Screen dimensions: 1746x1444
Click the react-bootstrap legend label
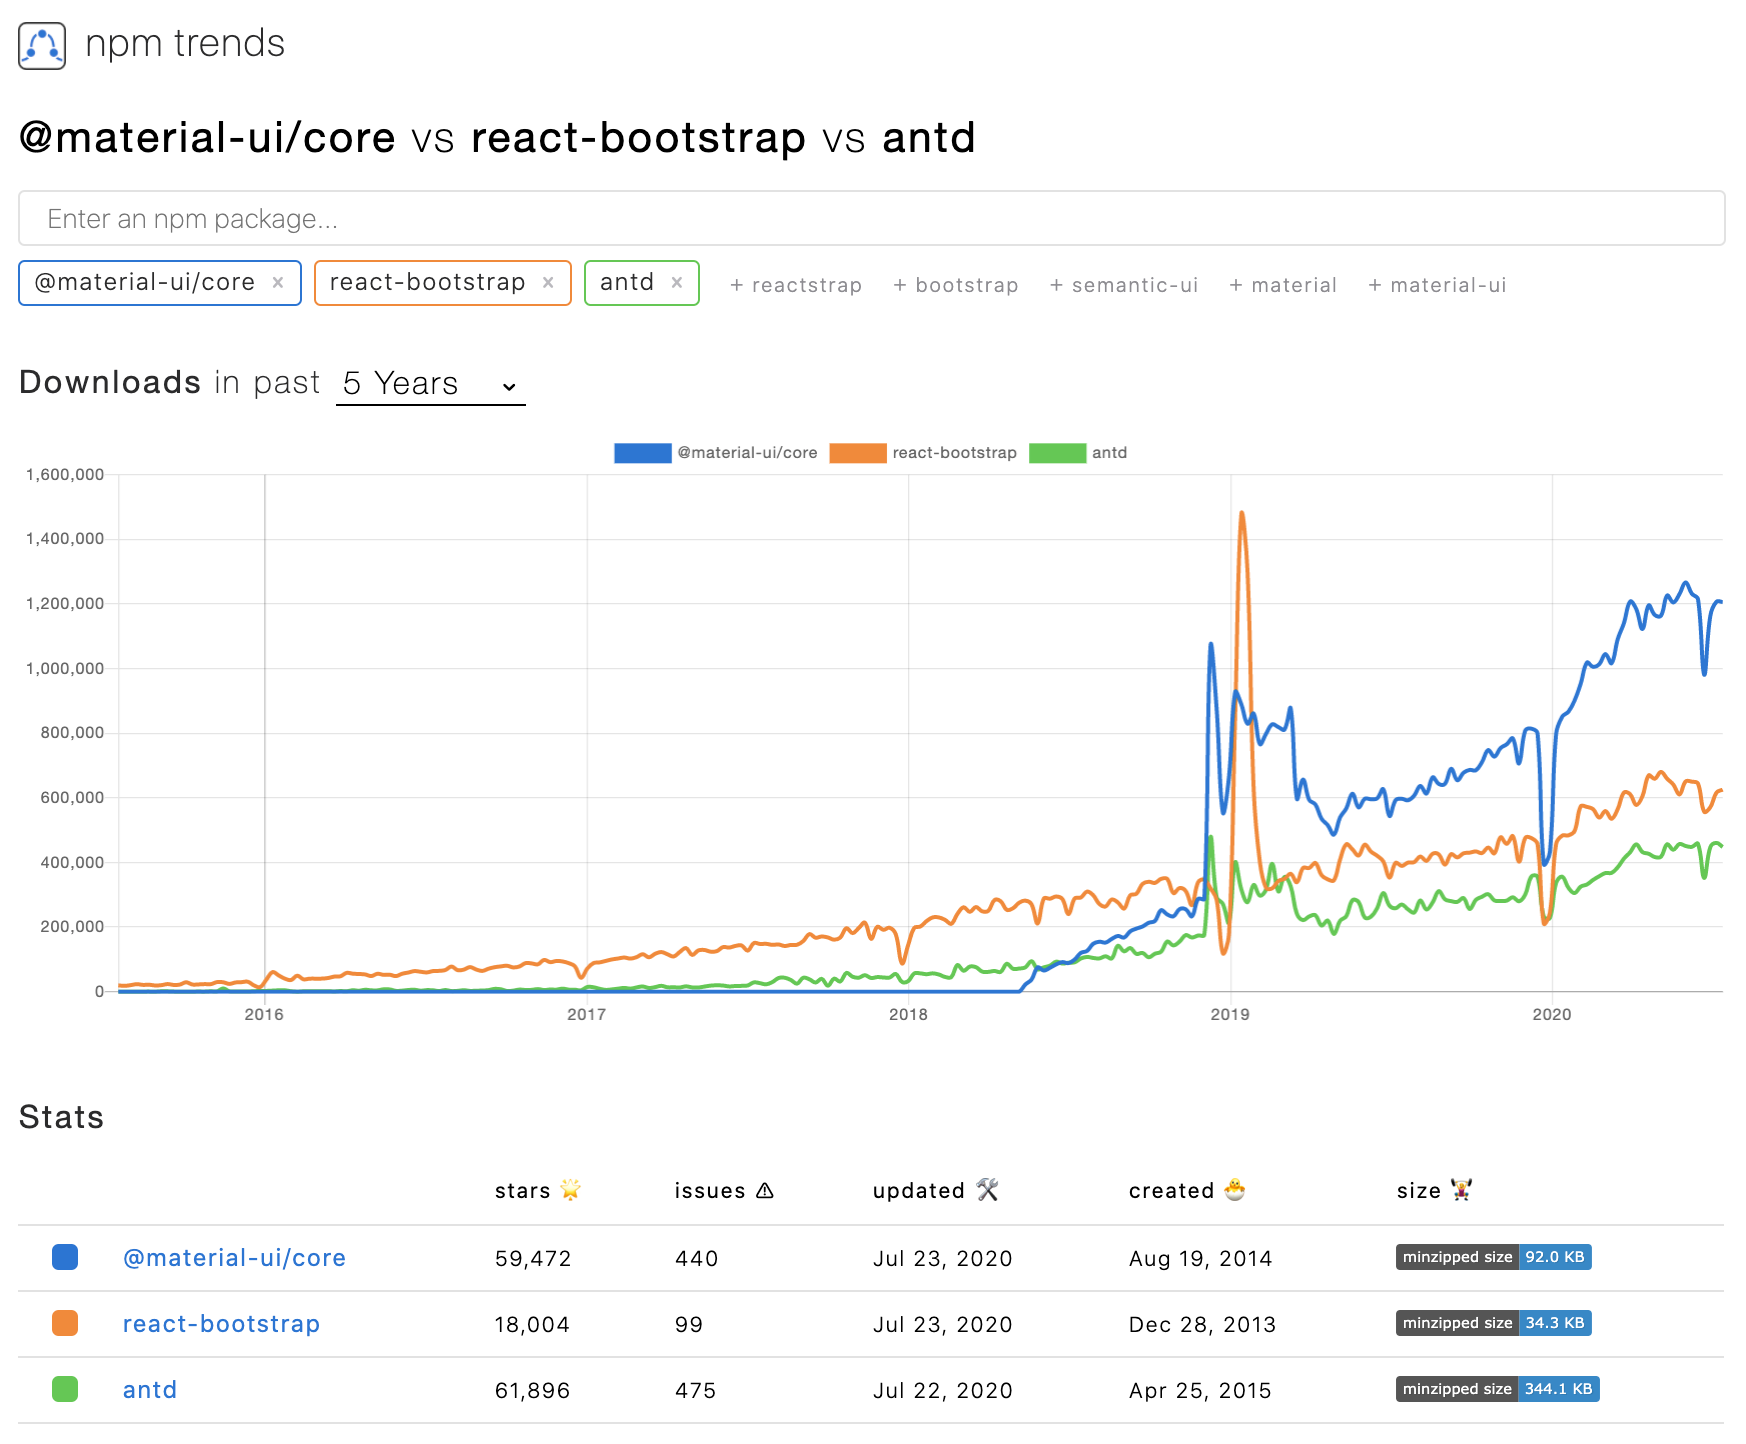(954, 453)
